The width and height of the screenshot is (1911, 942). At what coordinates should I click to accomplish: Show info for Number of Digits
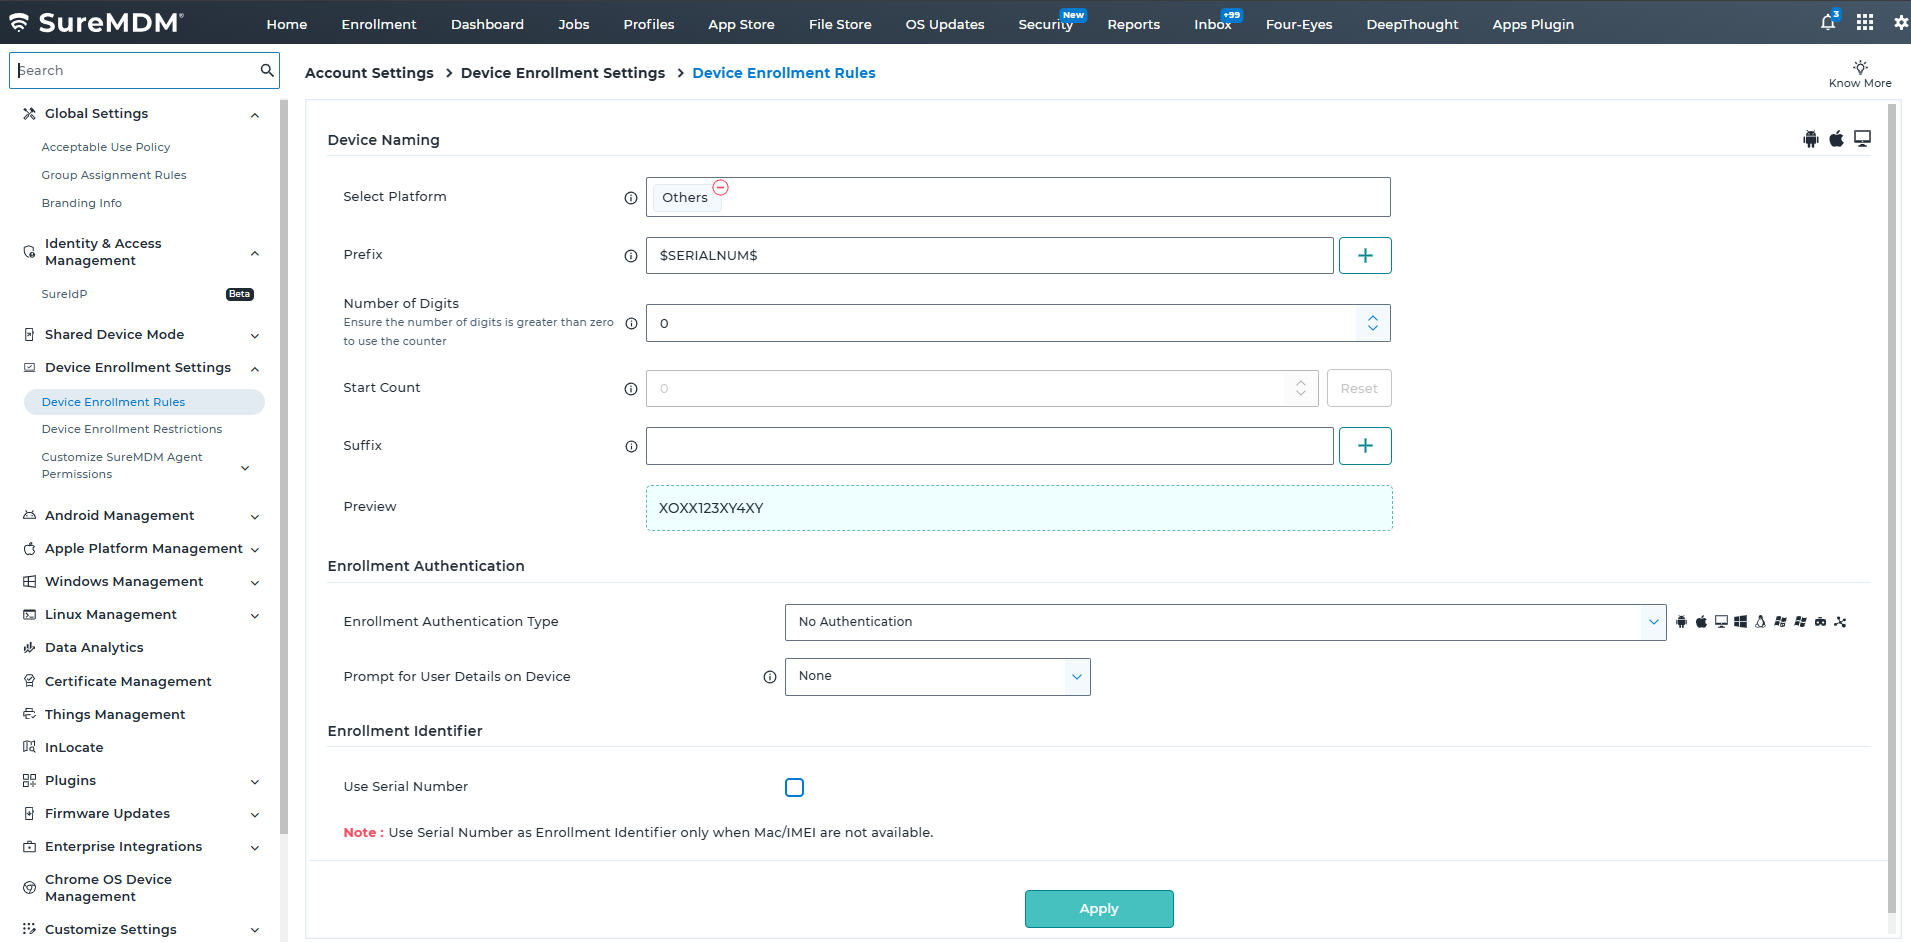631,324
